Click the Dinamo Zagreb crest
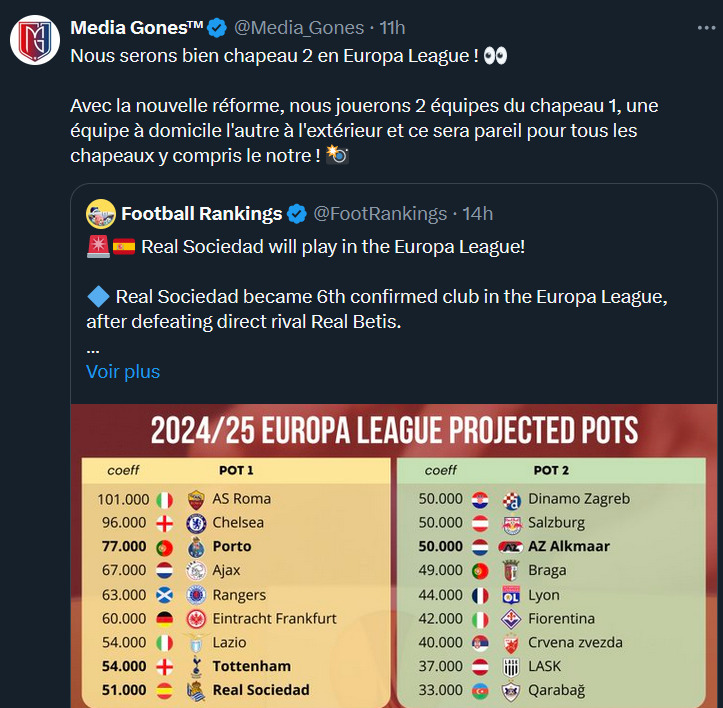 click(x=511, y=500)
